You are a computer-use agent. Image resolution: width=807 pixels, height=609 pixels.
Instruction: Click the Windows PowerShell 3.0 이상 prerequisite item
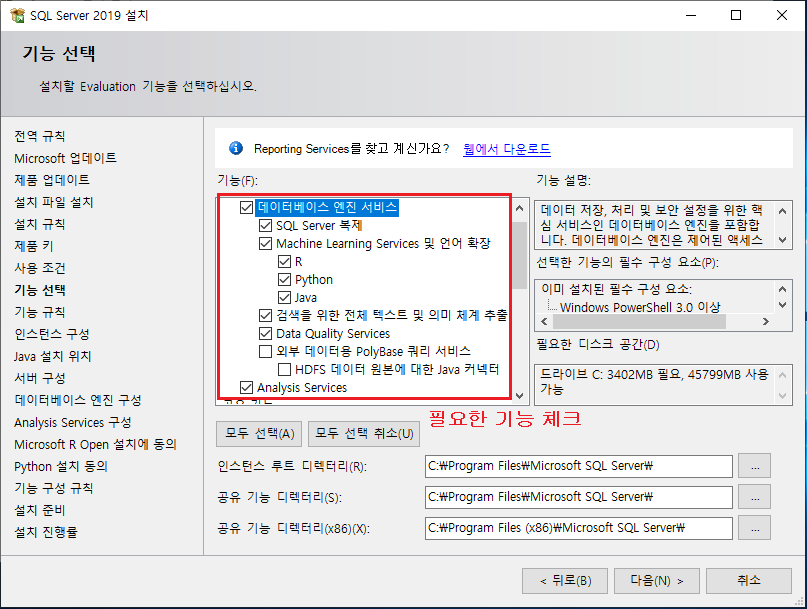click(640, 307)
